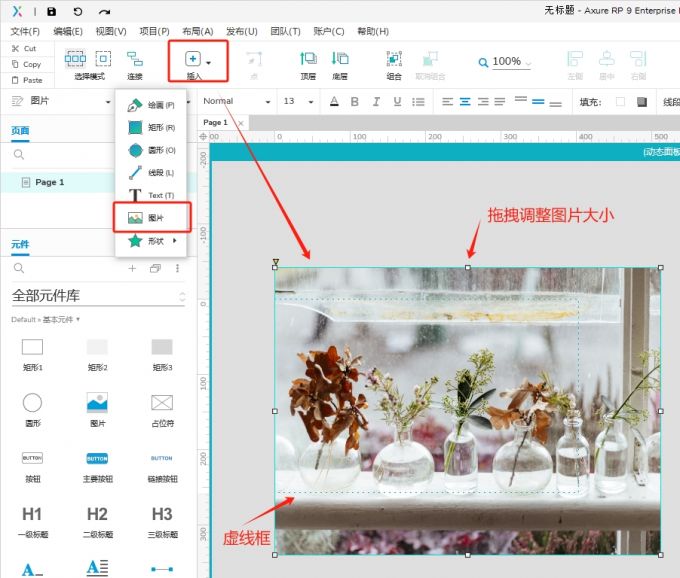The width and height of the screenshot is (680, 578).
Task: Open the 文件(F) menu
Action: (x=25, y=31)
